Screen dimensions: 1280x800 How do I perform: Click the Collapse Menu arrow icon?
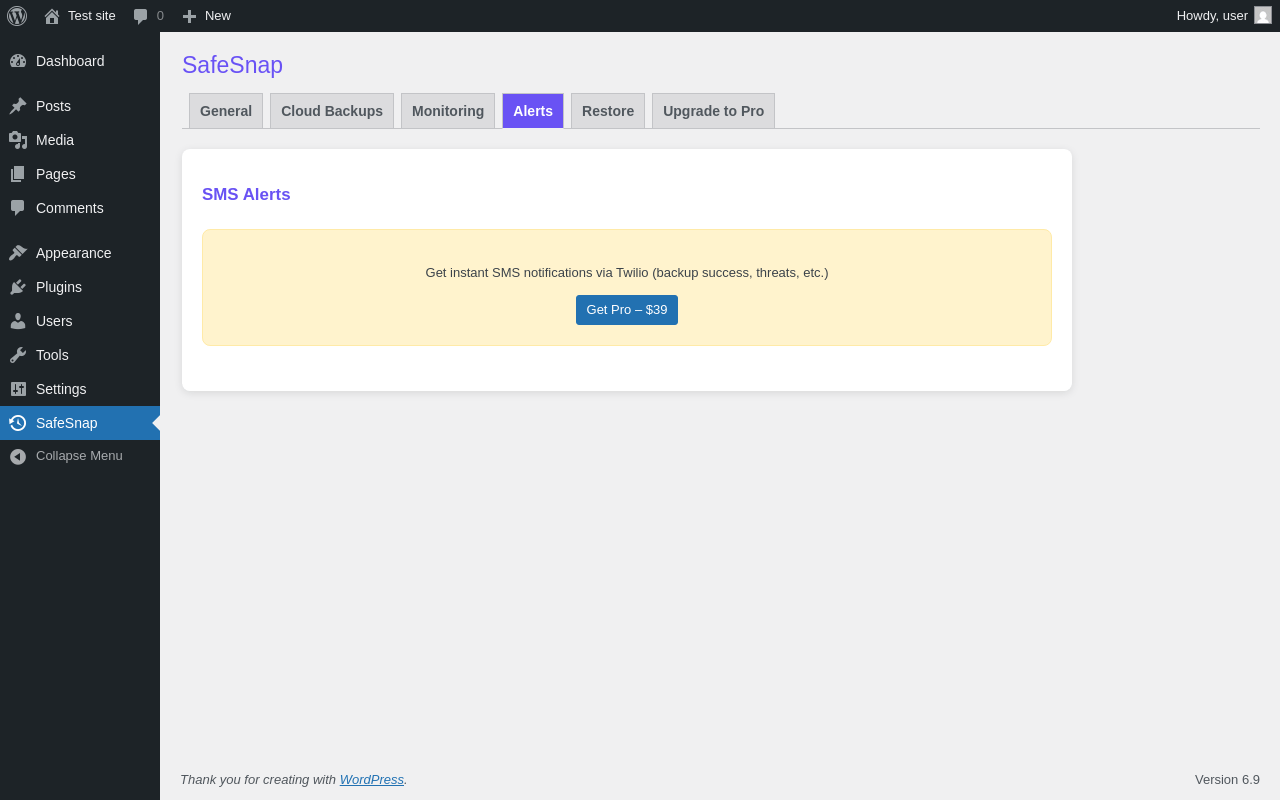point(18,456)
